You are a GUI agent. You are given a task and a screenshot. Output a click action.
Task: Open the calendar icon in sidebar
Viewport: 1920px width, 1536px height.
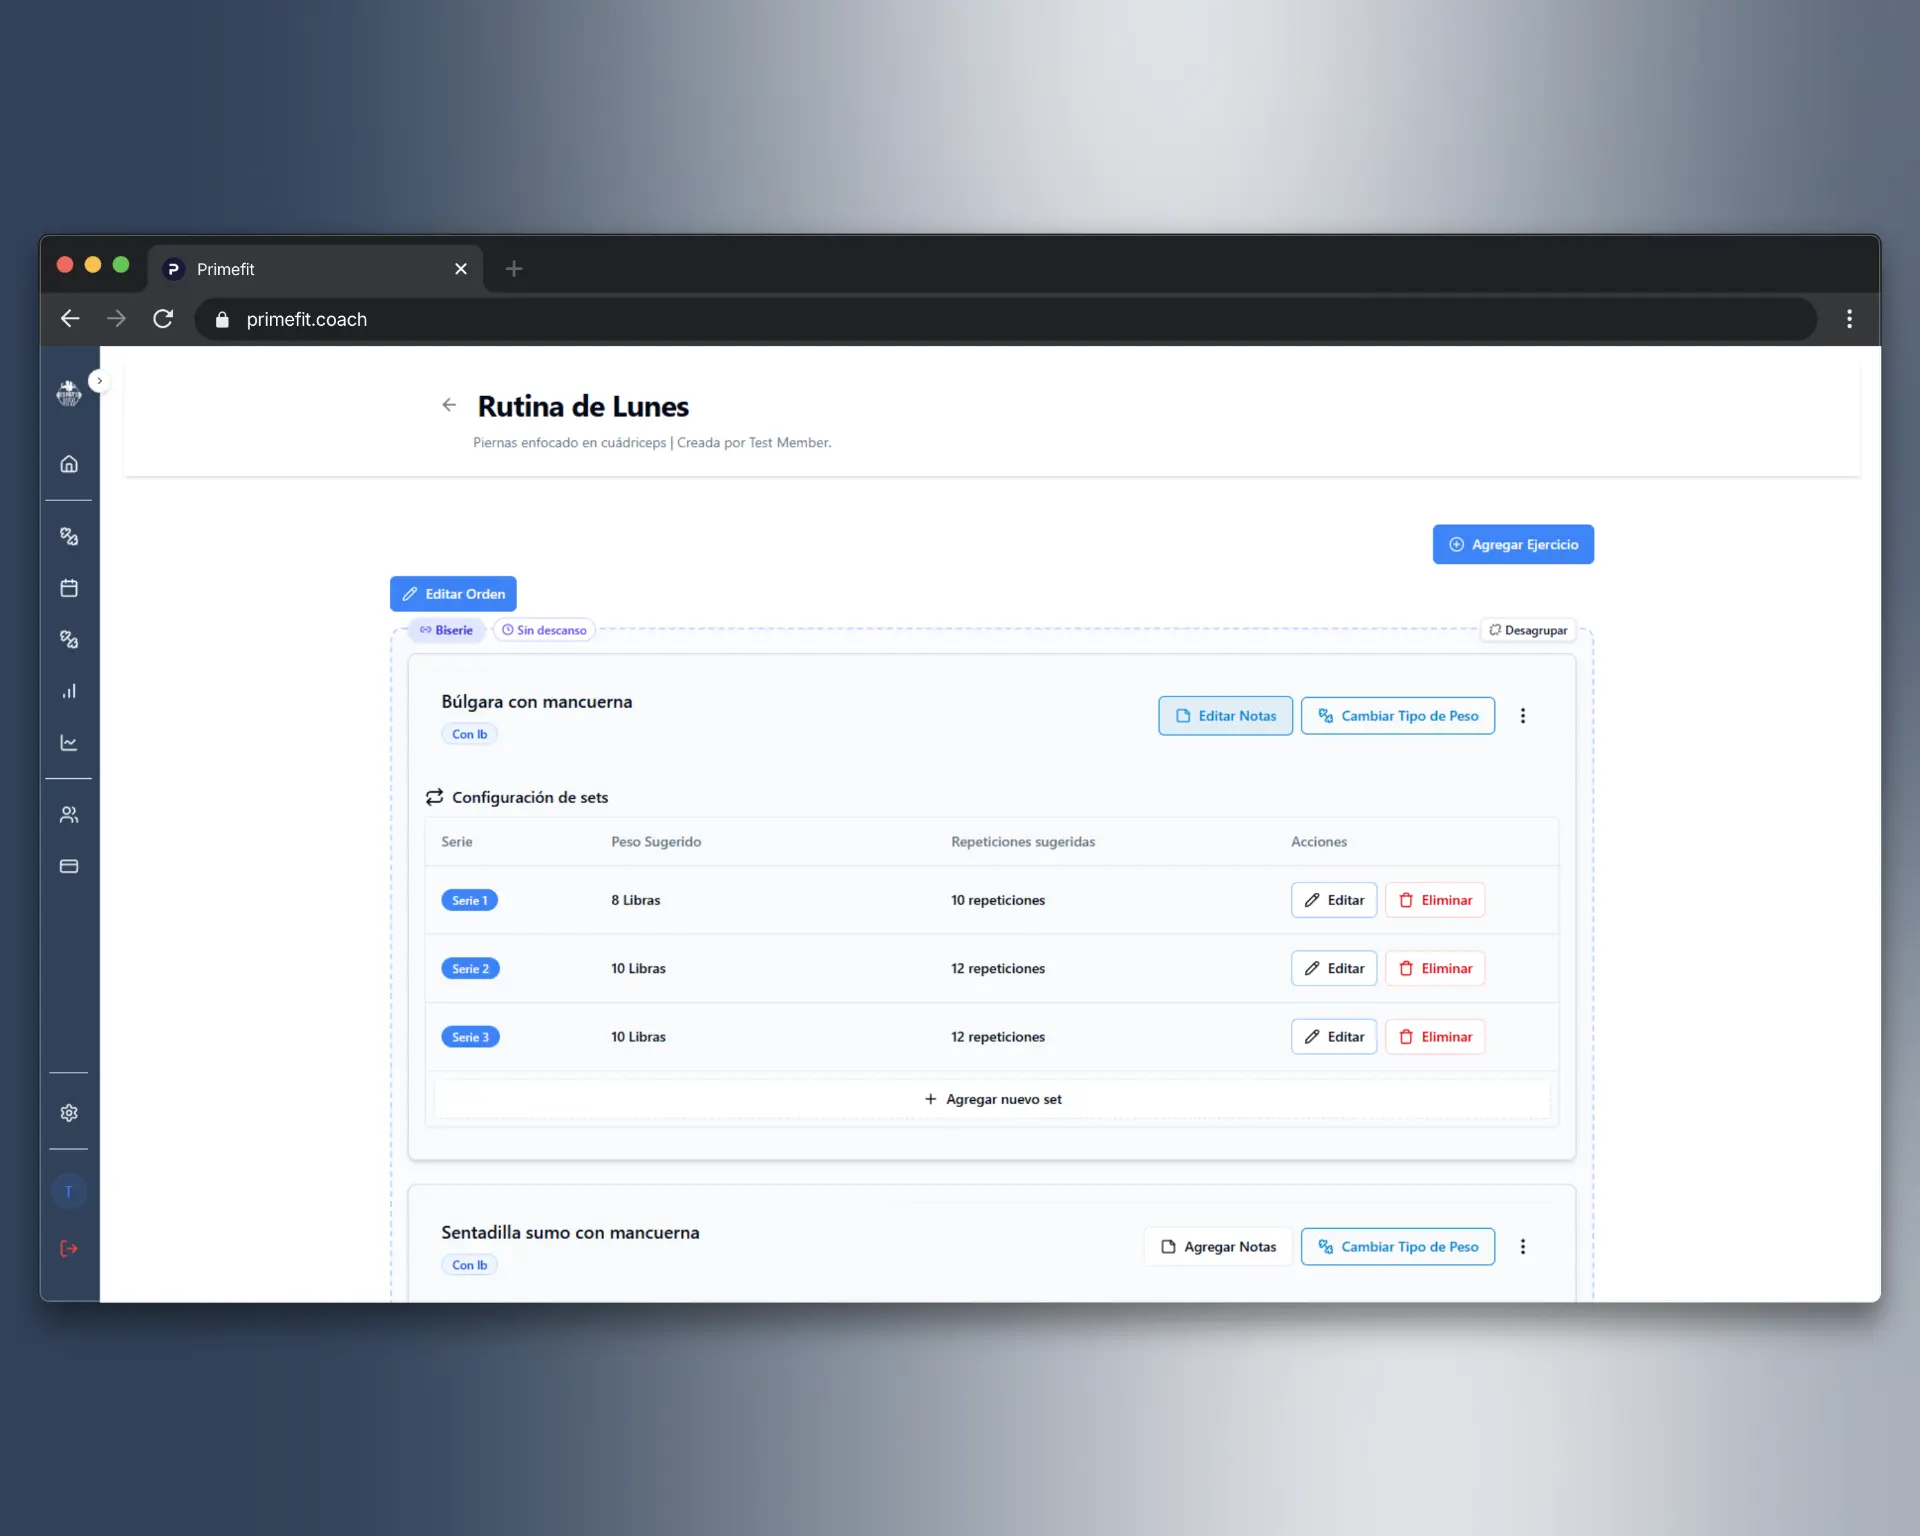tap(69, 588)
